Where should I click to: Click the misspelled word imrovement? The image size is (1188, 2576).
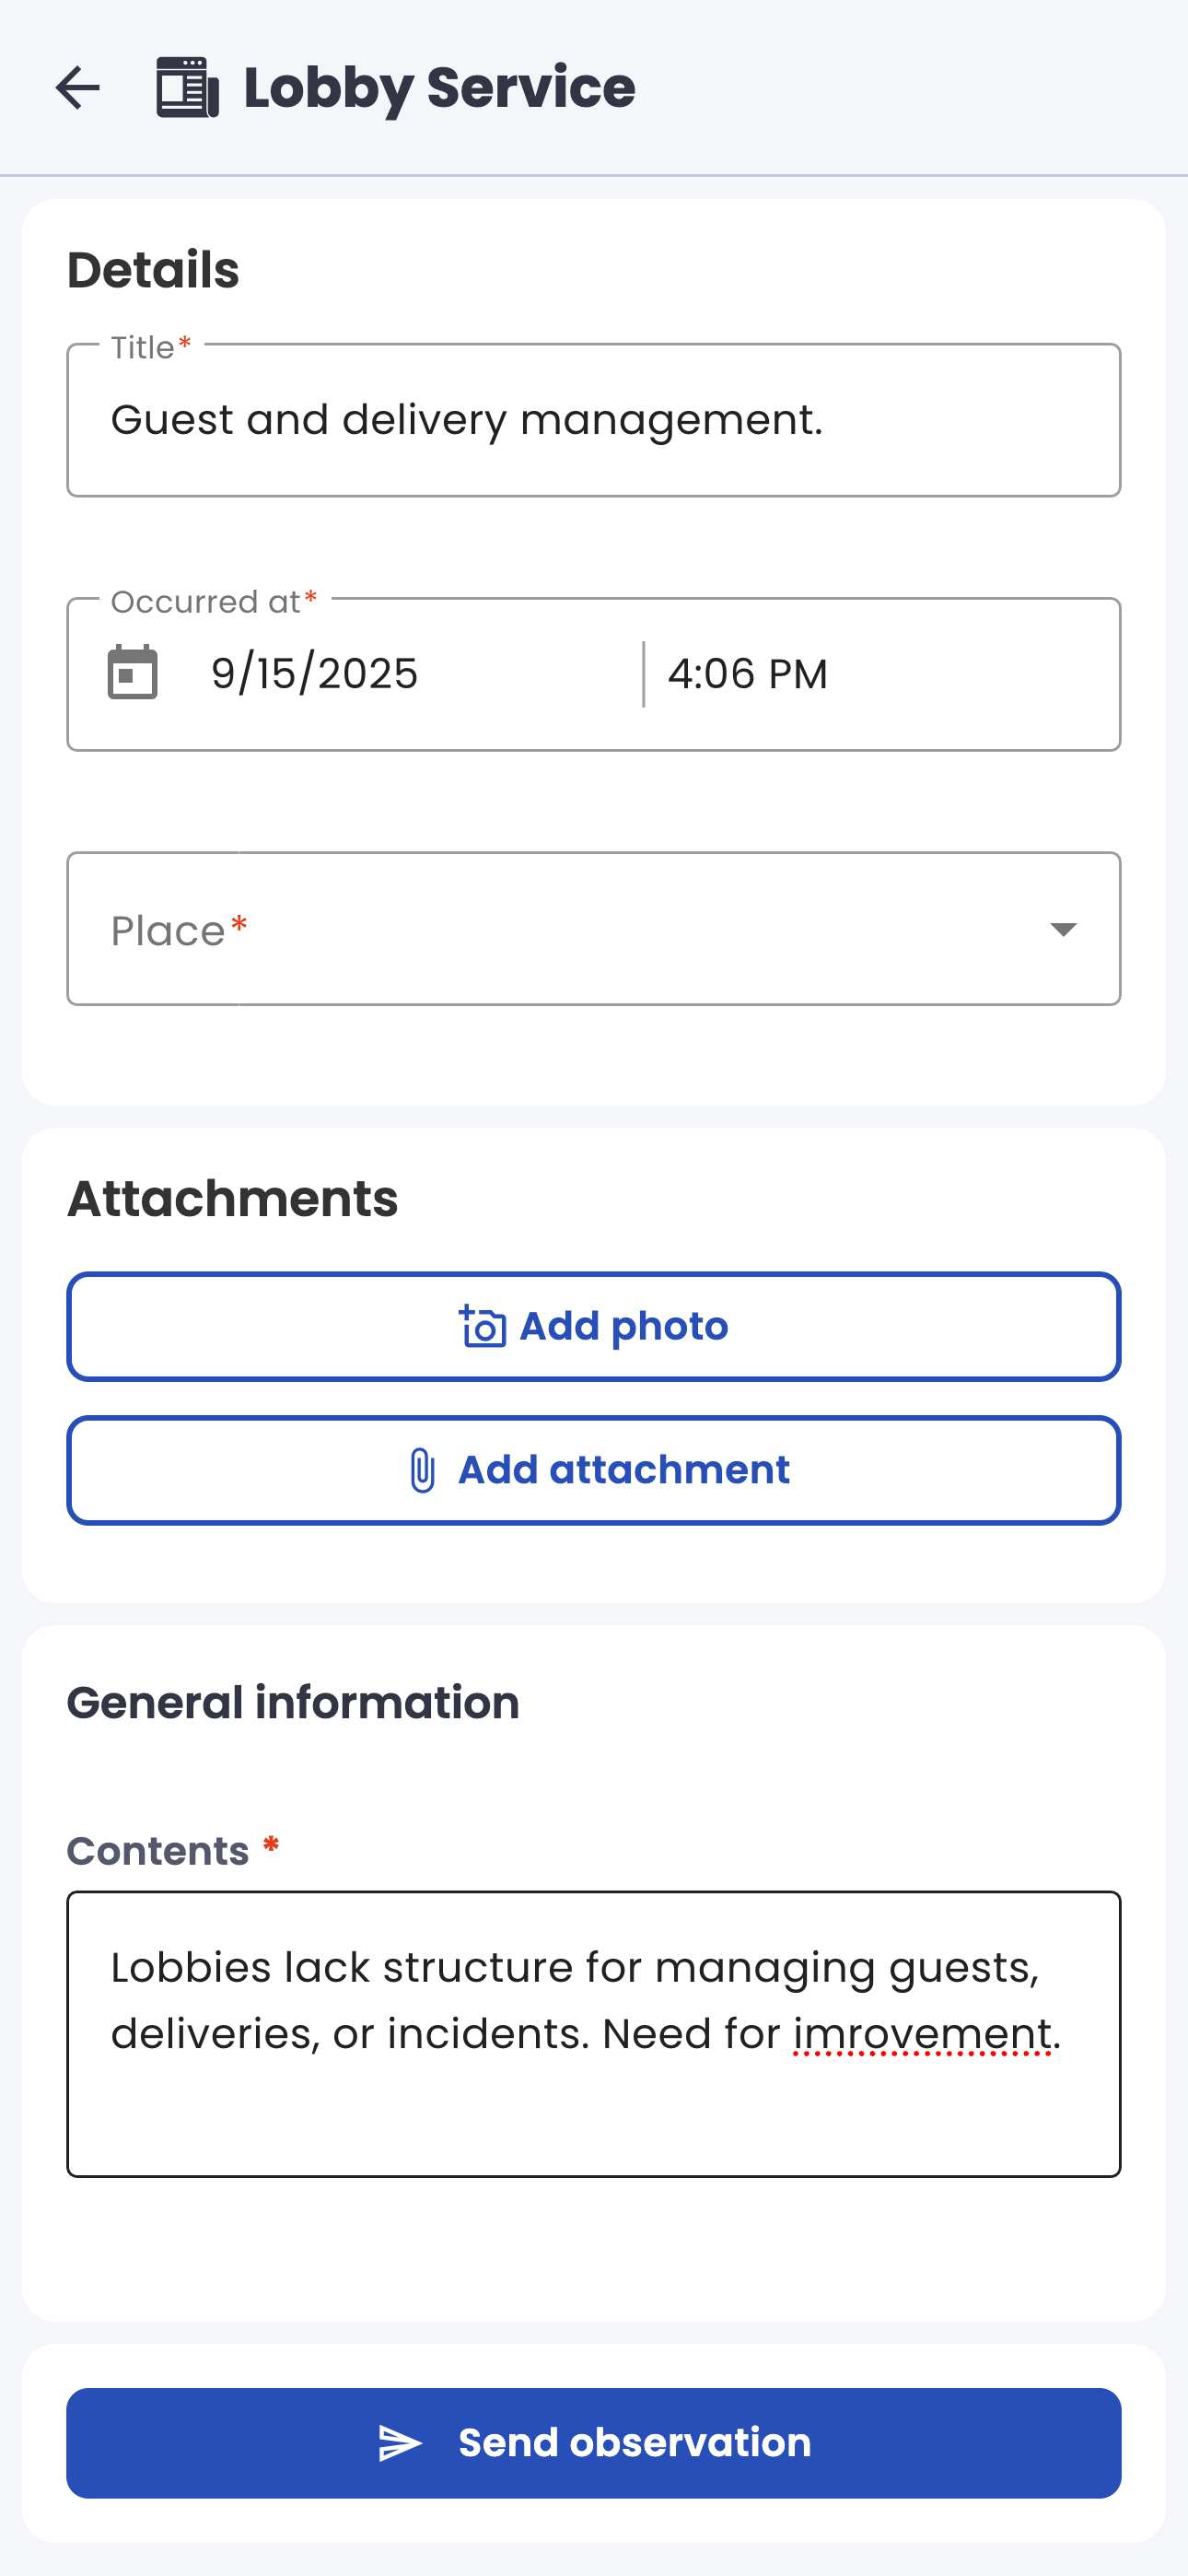pyautogui.click(x=921, y=2033)
